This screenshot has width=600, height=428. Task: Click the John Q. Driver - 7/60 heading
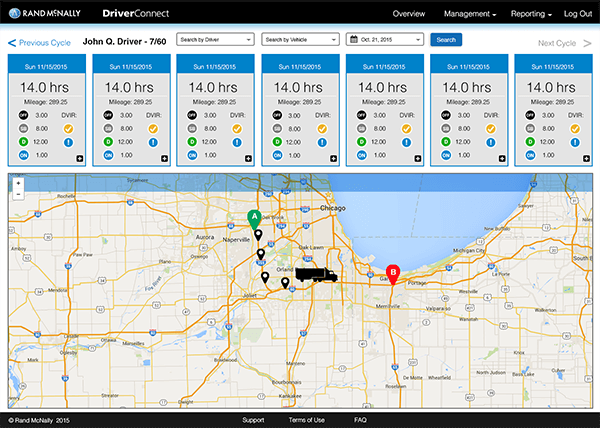coord(125,42)
